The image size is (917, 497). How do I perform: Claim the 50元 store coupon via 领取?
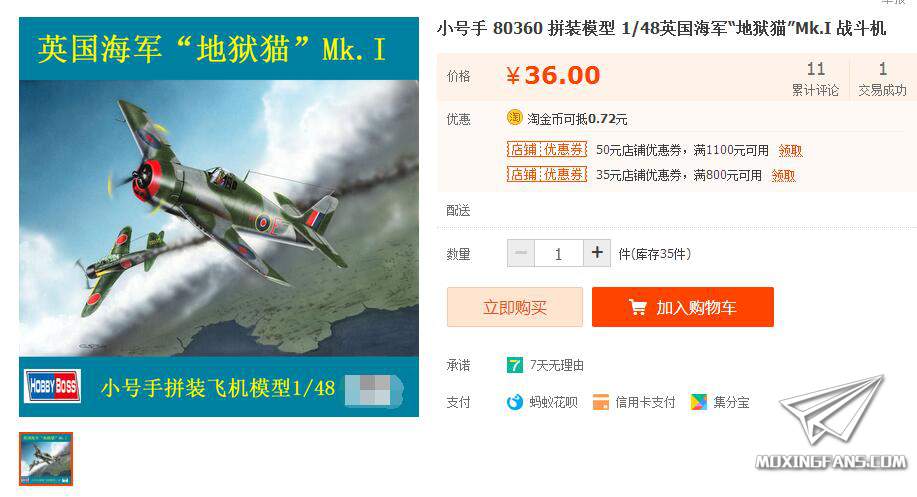(x=790, y=150)
